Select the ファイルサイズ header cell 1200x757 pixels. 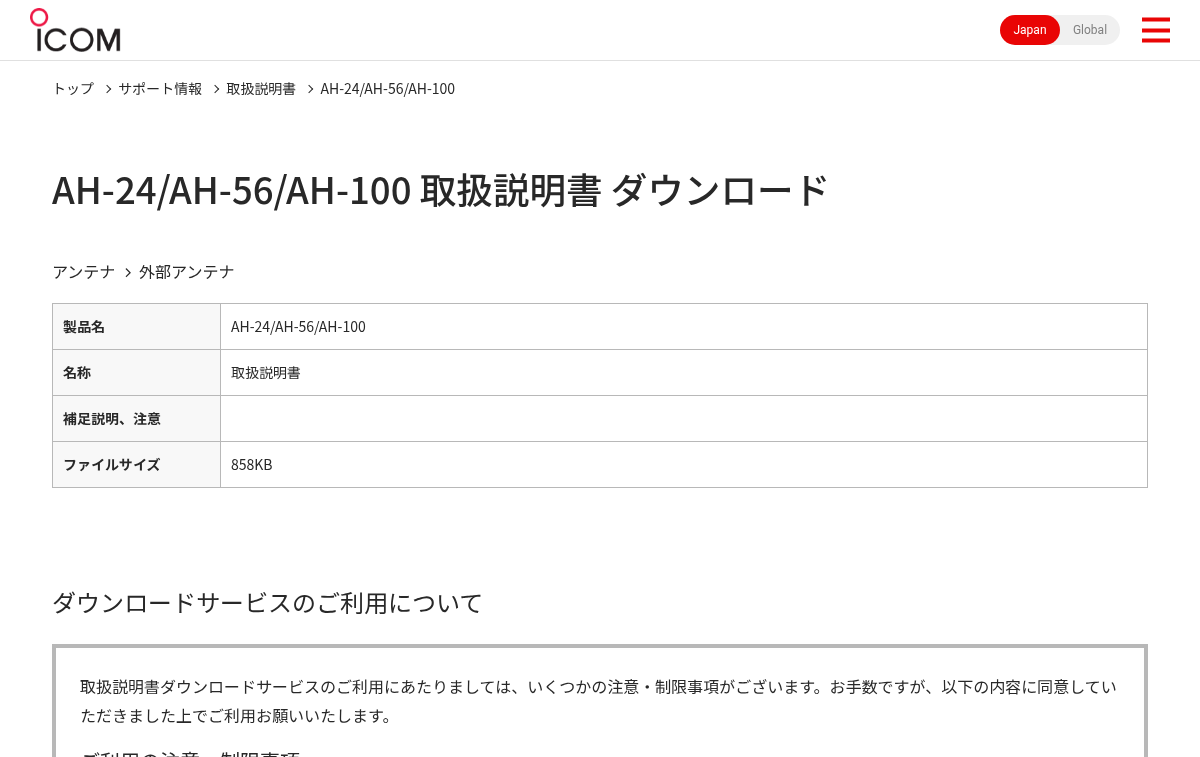click(136, 465)
